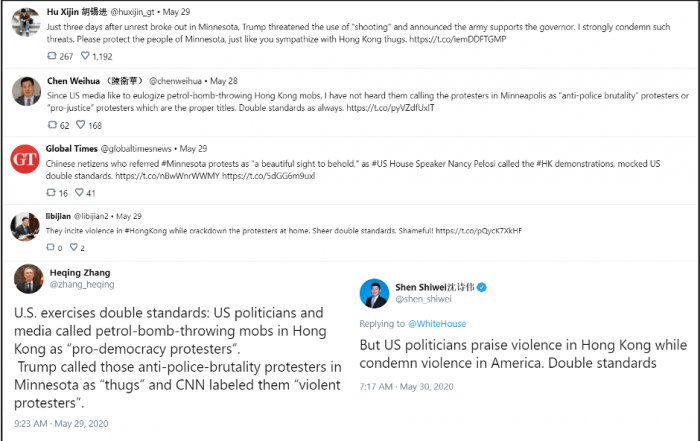700x441 pixels.
Task: Click retweet icon on Chen Weihua's tweet
Action: (x=52, y=125)
